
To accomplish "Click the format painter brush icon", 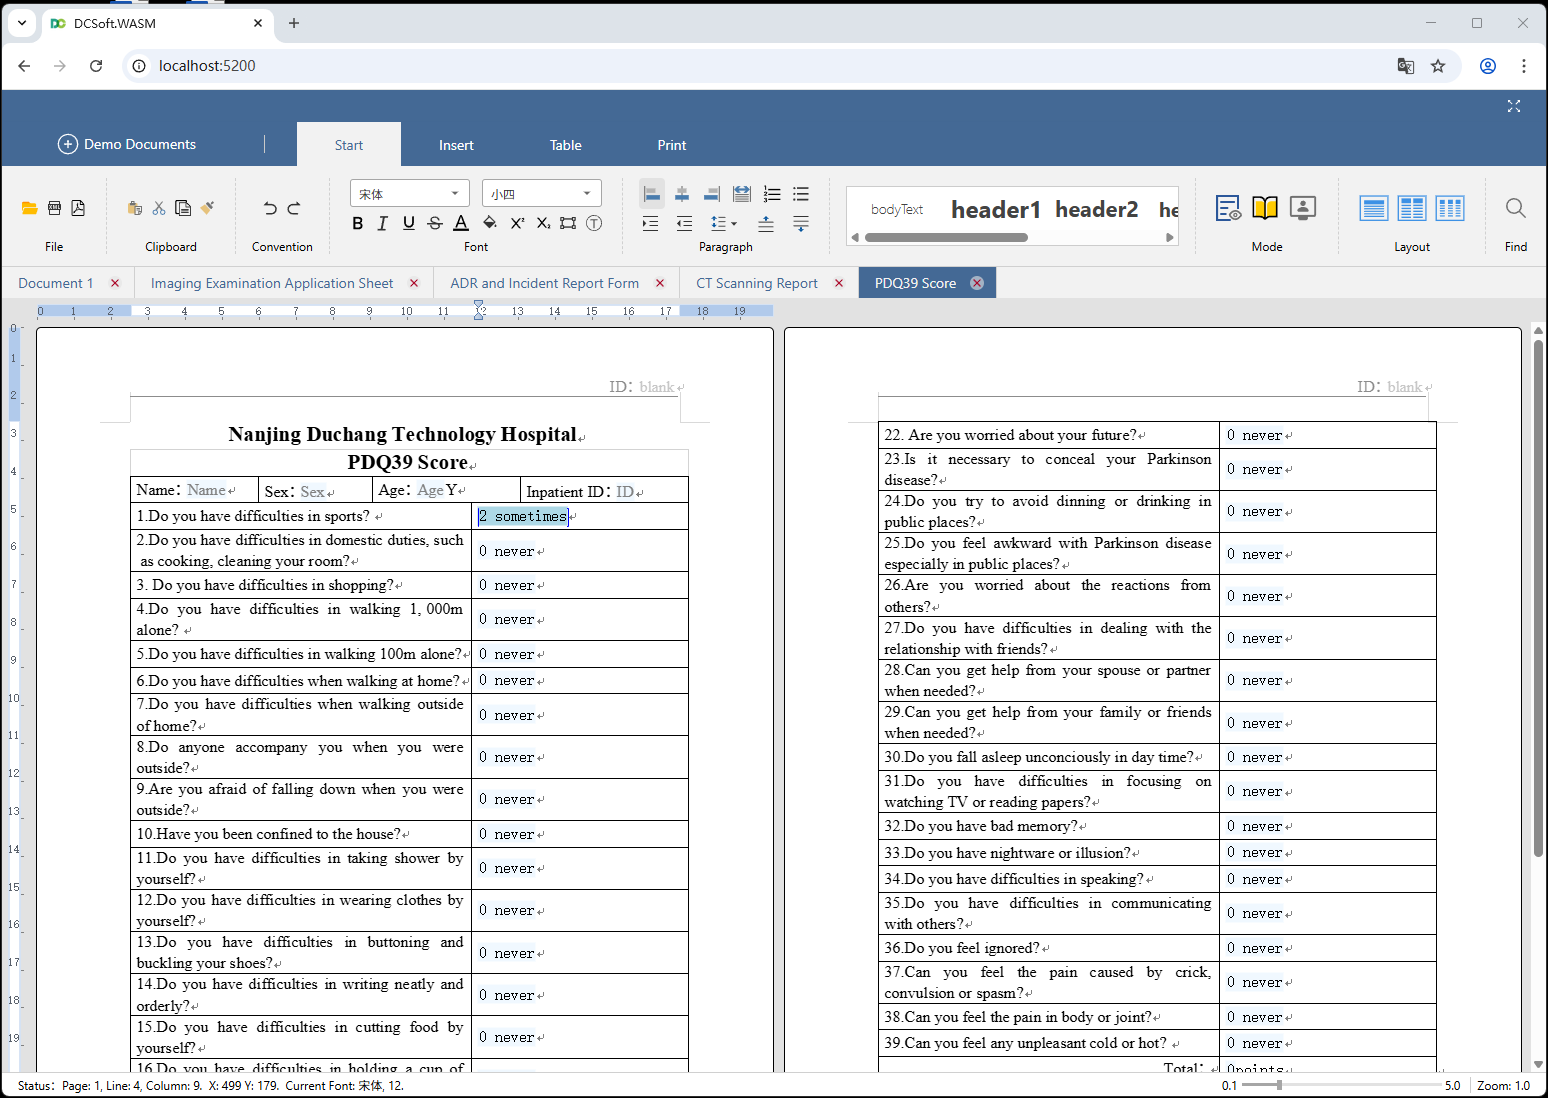I will tap(207, 208).
